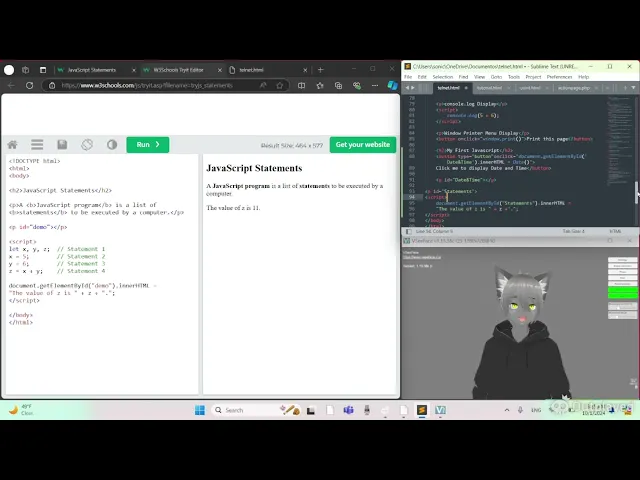The height and width of the screenshot is (480, 640).
Task: Open the Windows Start menu
Action: 200,410
